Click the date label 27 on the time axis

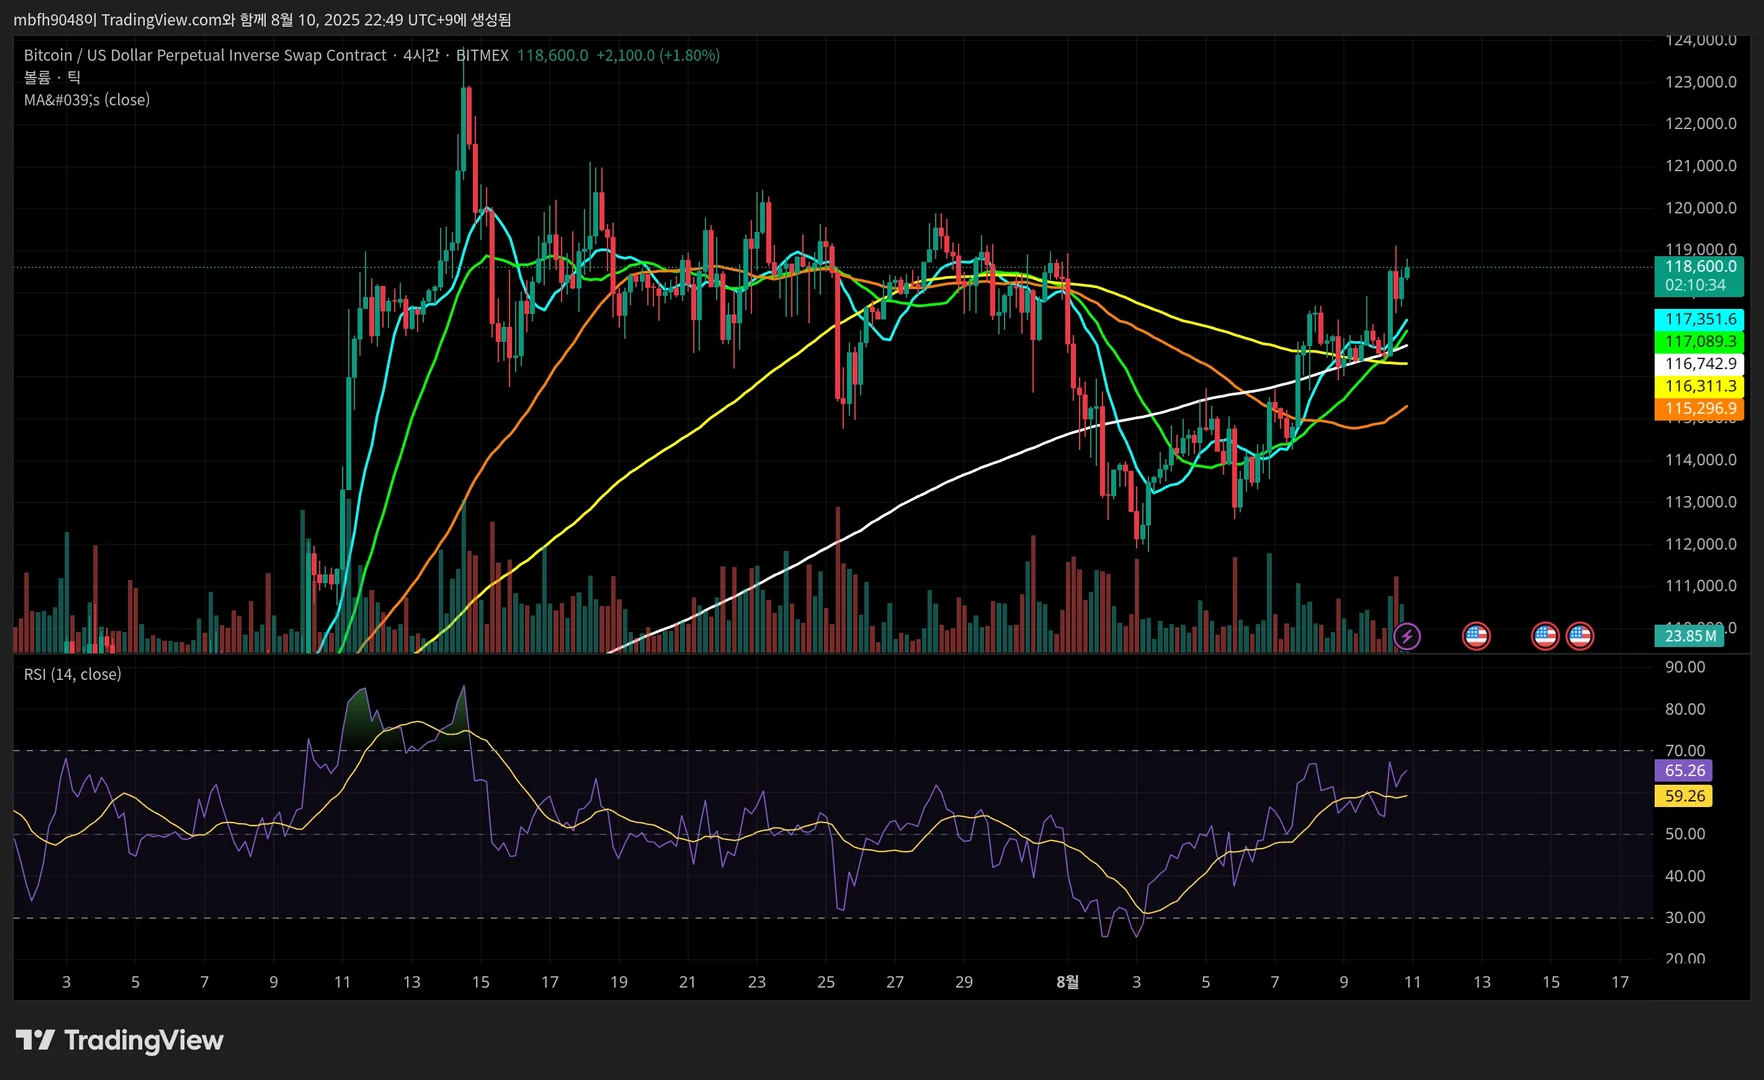pyautogui.click(x=895, y=982)
